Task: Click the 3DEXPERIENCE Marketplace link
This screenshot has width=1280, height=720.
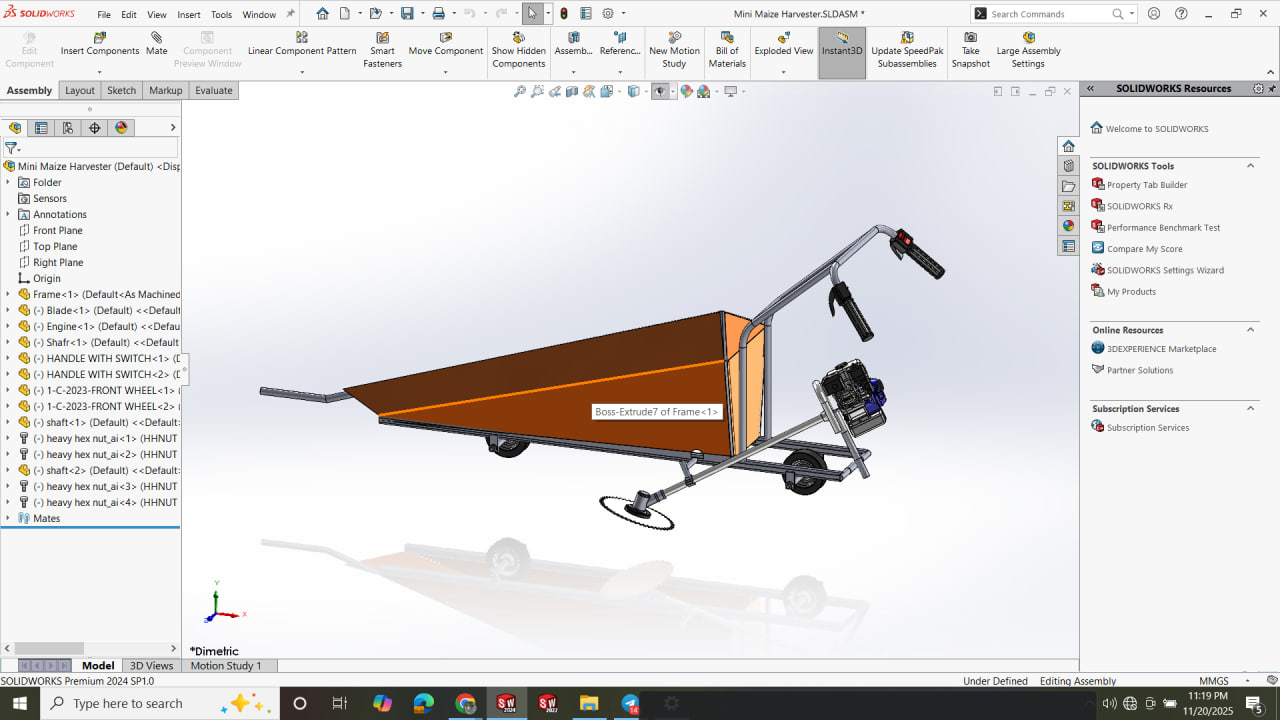Action: [x=1161, y=349]
